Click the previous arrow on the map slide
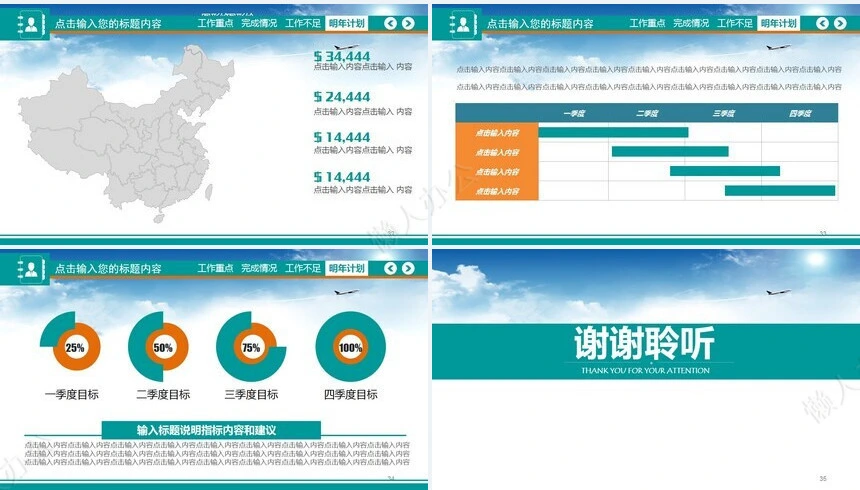The image size is (860, 490). click(391, 23)
